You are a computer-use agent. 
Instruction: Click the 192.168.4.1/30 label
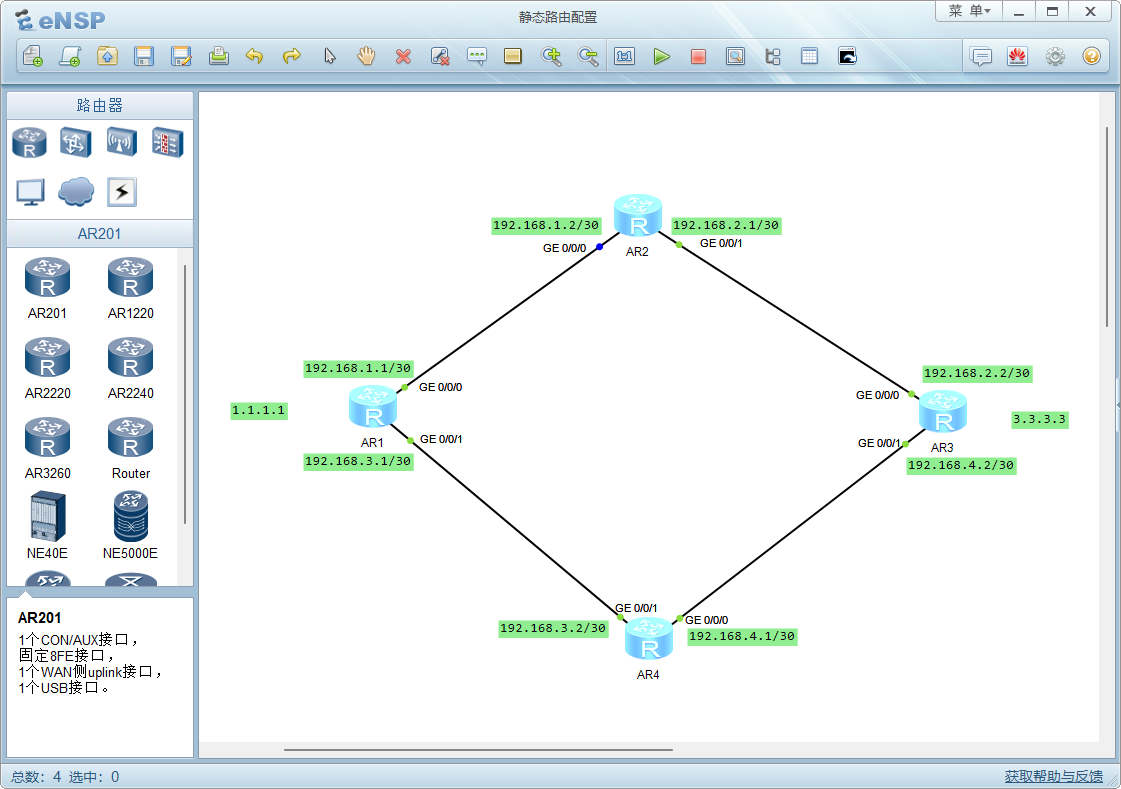coord(742,636)
